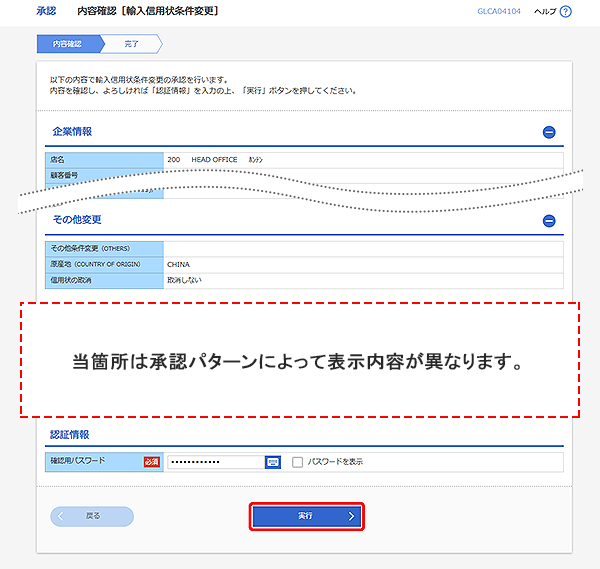Open the help question mark icon
The width and height of the screenshot is (600, 569).
coord(565,12)
